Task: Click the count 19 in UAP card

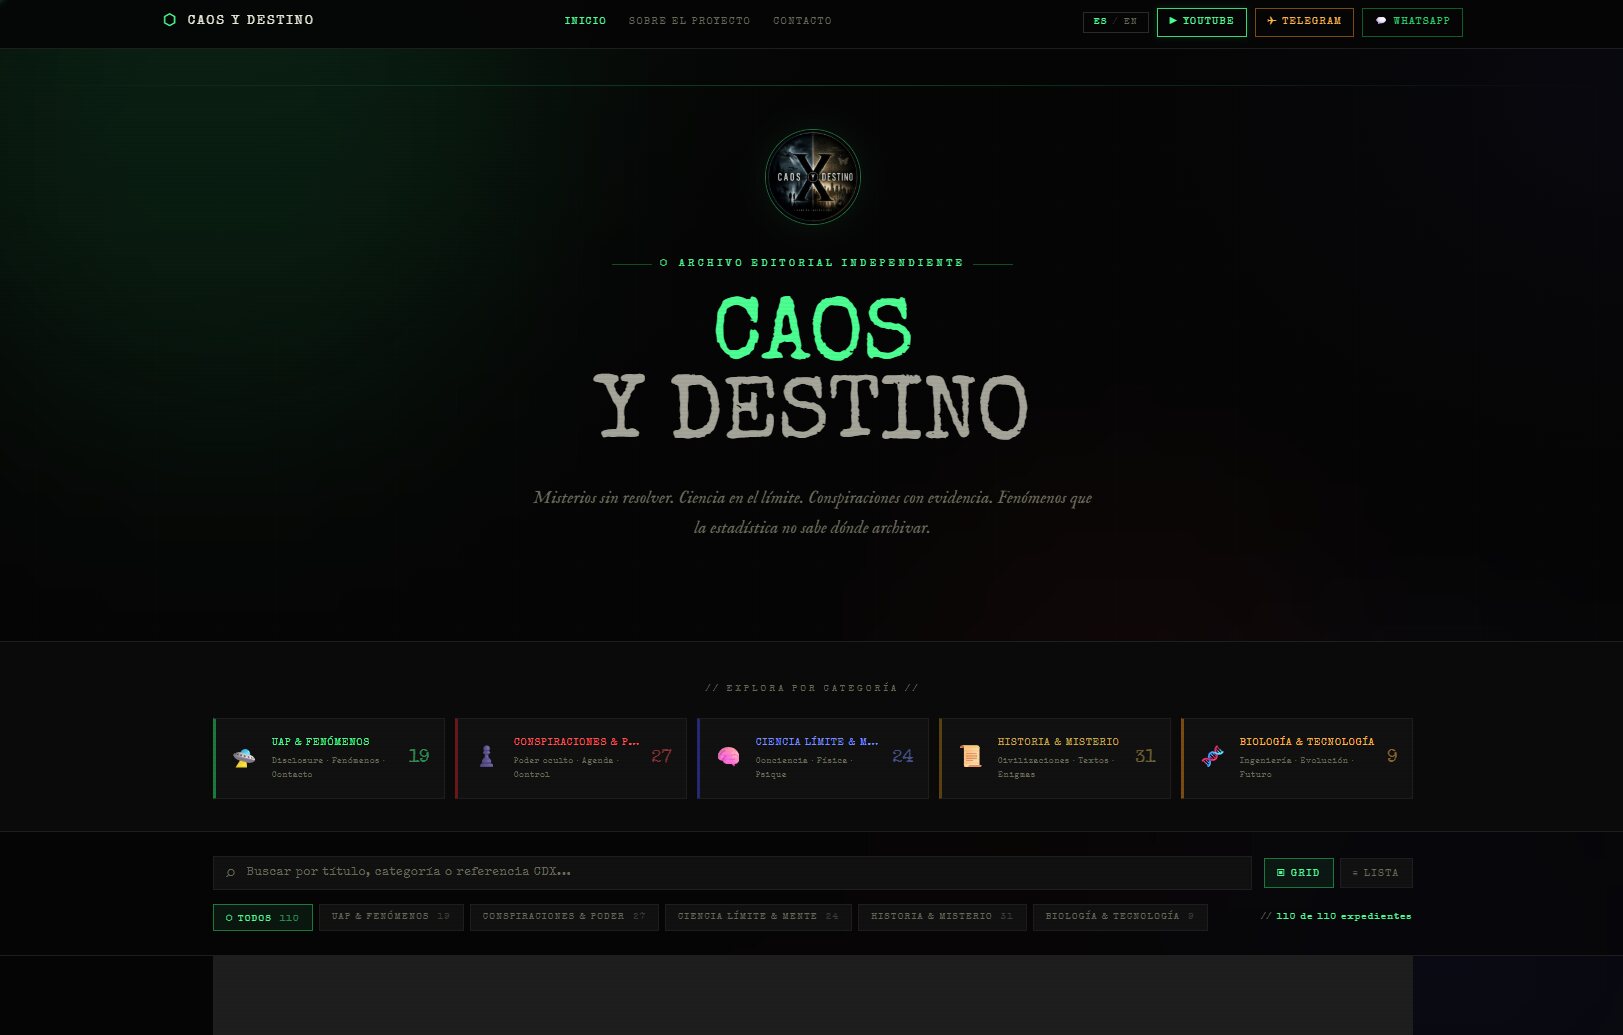Action: coord(419,756)
